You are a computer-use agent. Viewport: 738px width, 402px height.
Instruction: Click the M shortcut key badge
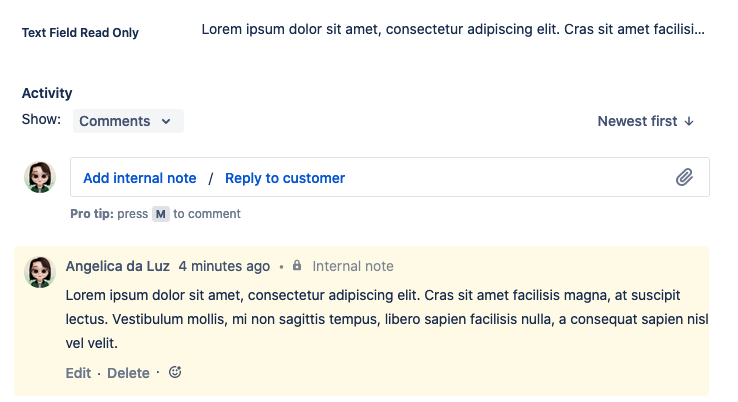pos(160,214)
